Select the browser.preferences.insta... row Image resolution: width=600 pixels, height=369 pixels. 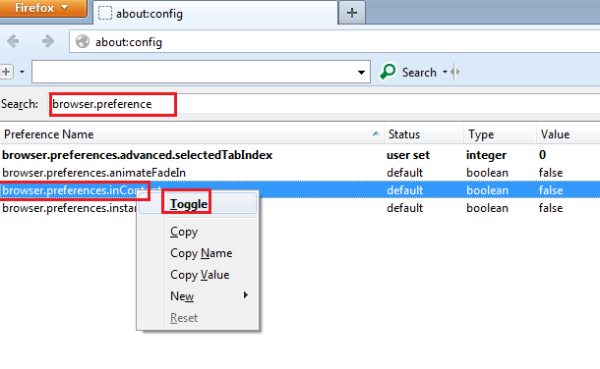pyautogui.click(x=300, y=208)
